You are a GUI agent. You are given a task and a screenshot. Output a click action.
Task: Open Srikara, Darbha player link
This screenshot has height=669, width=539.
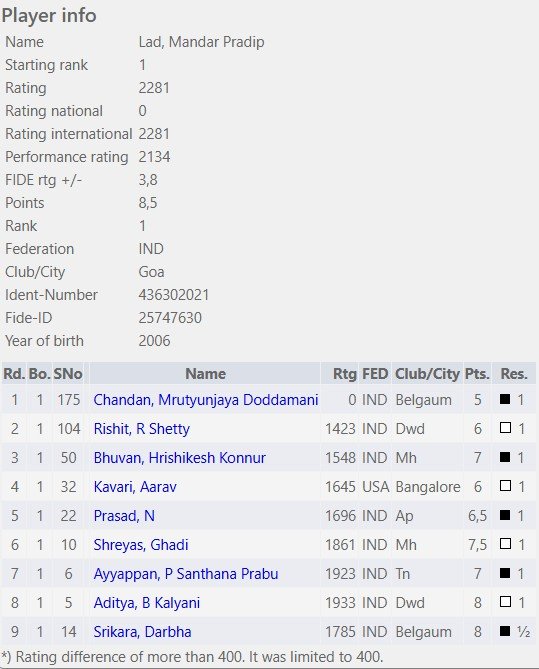[x=143, y=632]
